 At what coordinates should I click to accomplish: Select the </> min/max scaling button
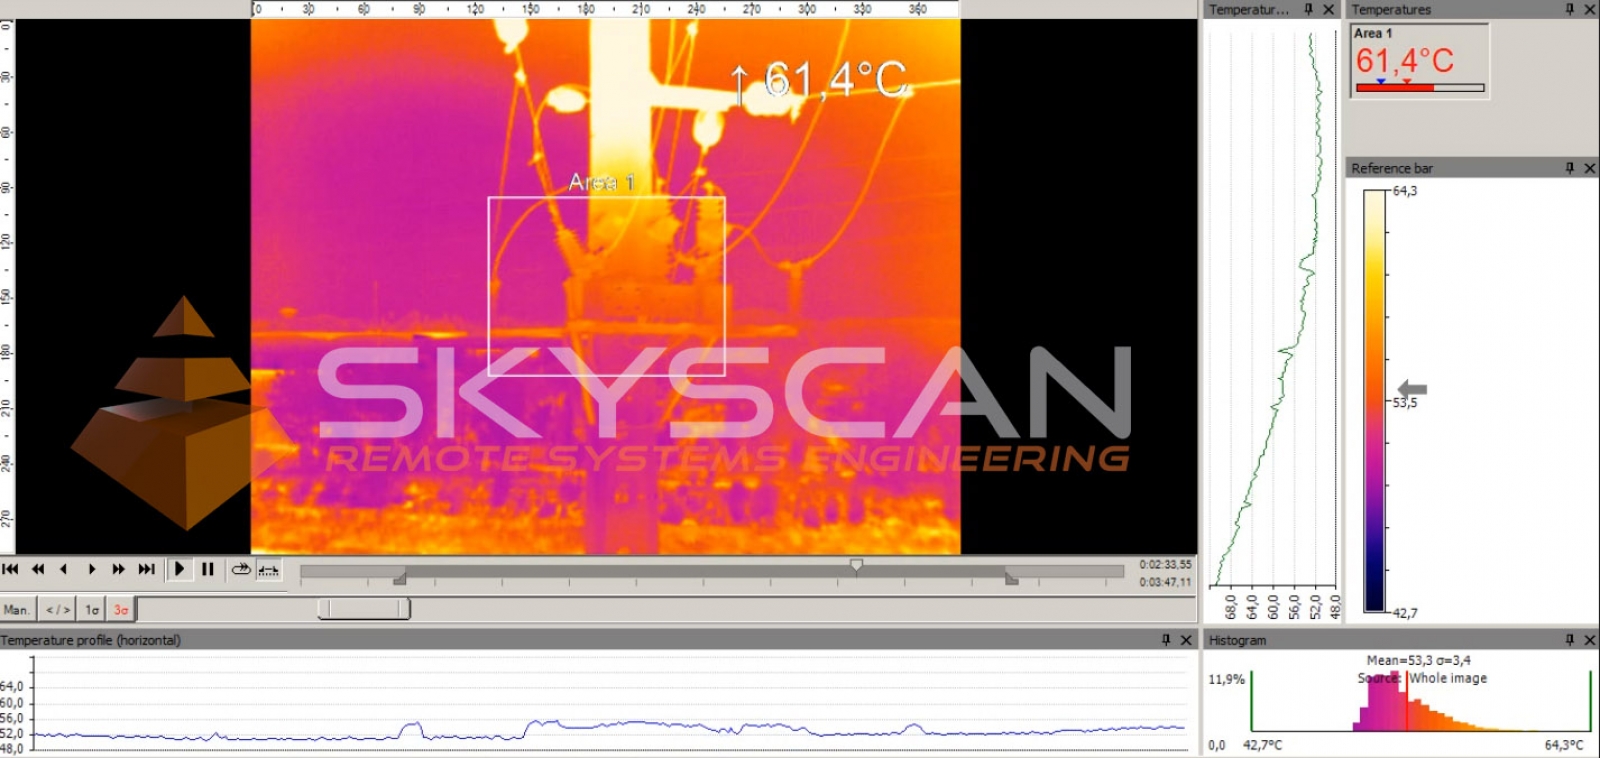click(58, 609)
